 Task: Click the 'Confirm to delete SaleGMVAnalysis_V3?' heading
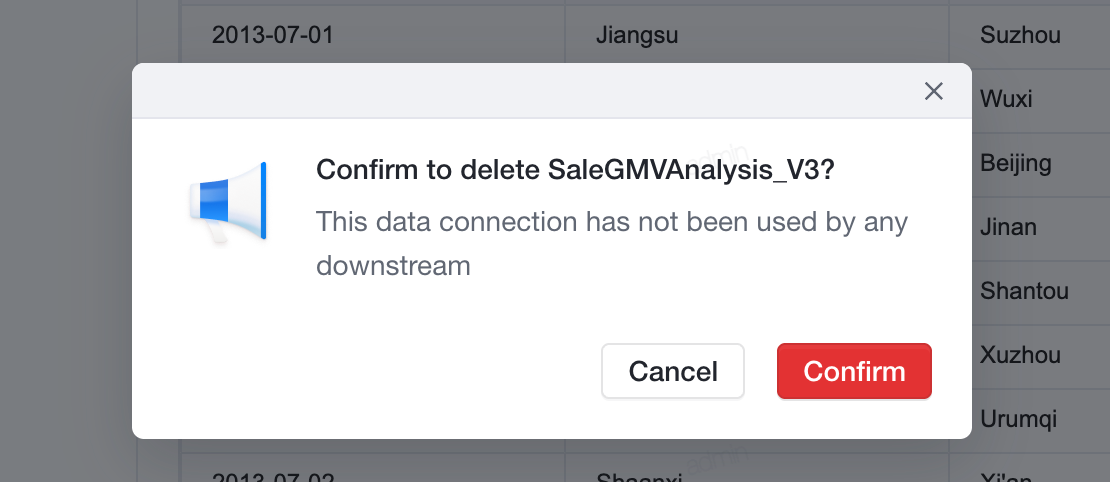(x=576, y=170)
